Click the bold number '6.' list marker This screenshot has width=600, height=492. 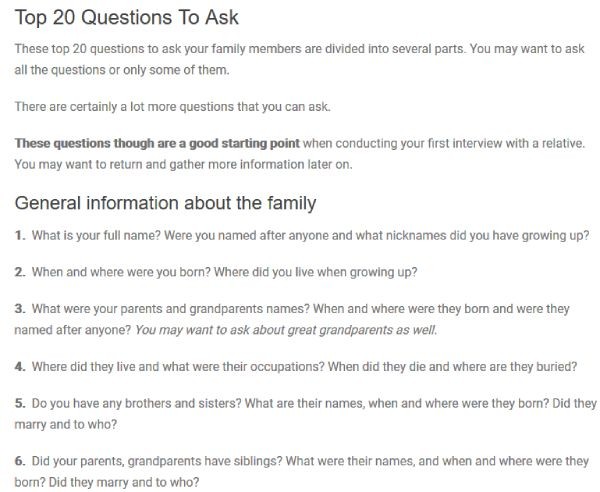(20, 461)
